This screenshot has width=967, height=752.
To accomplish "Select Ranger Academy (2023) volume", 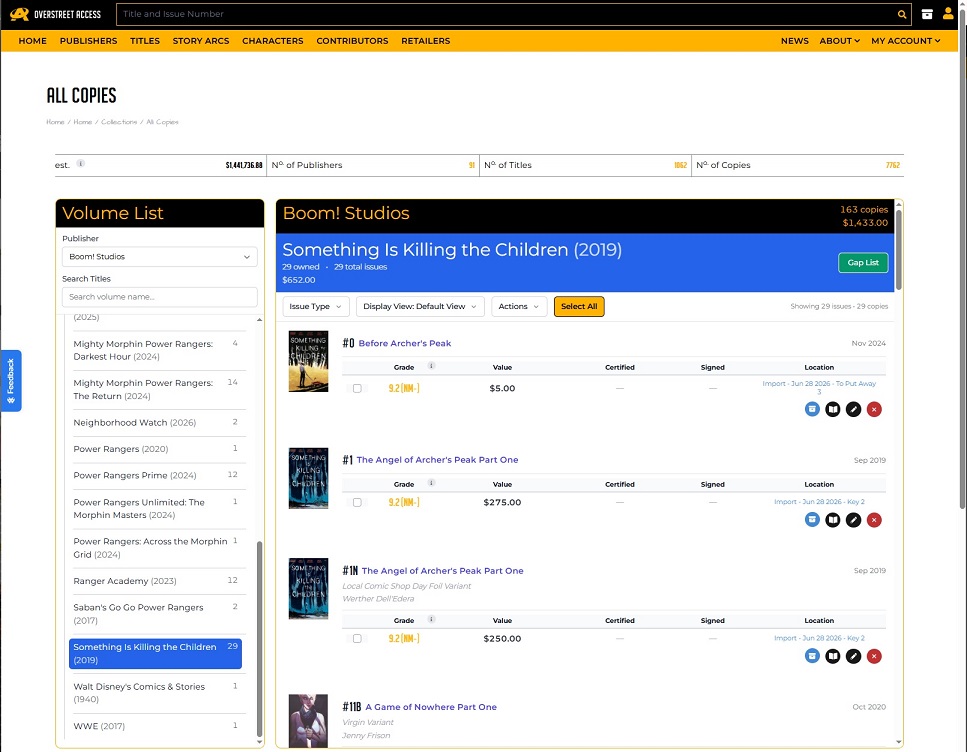I will [x=155, y=581].
